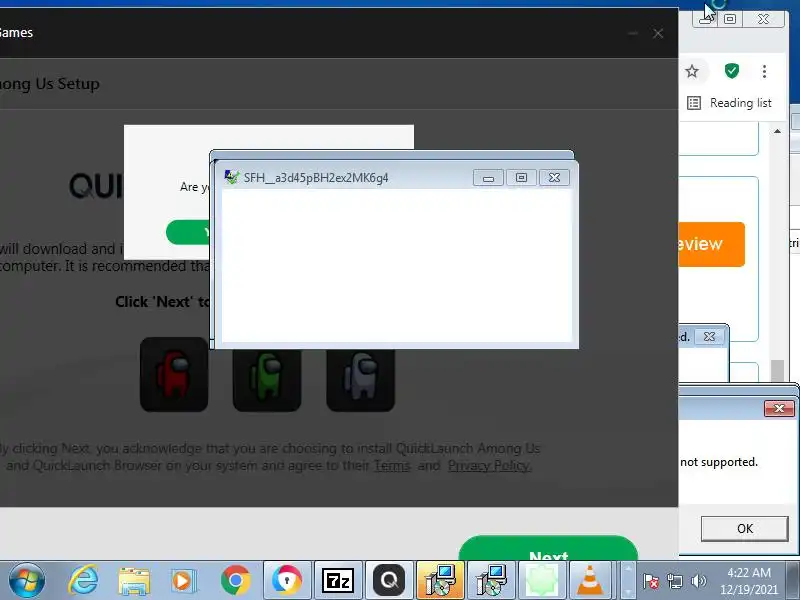Image resolution: width=800 pixels, height=600 pixels.
Task: Close the small popup behind Chrome page
Action: (x=709, y=337)
